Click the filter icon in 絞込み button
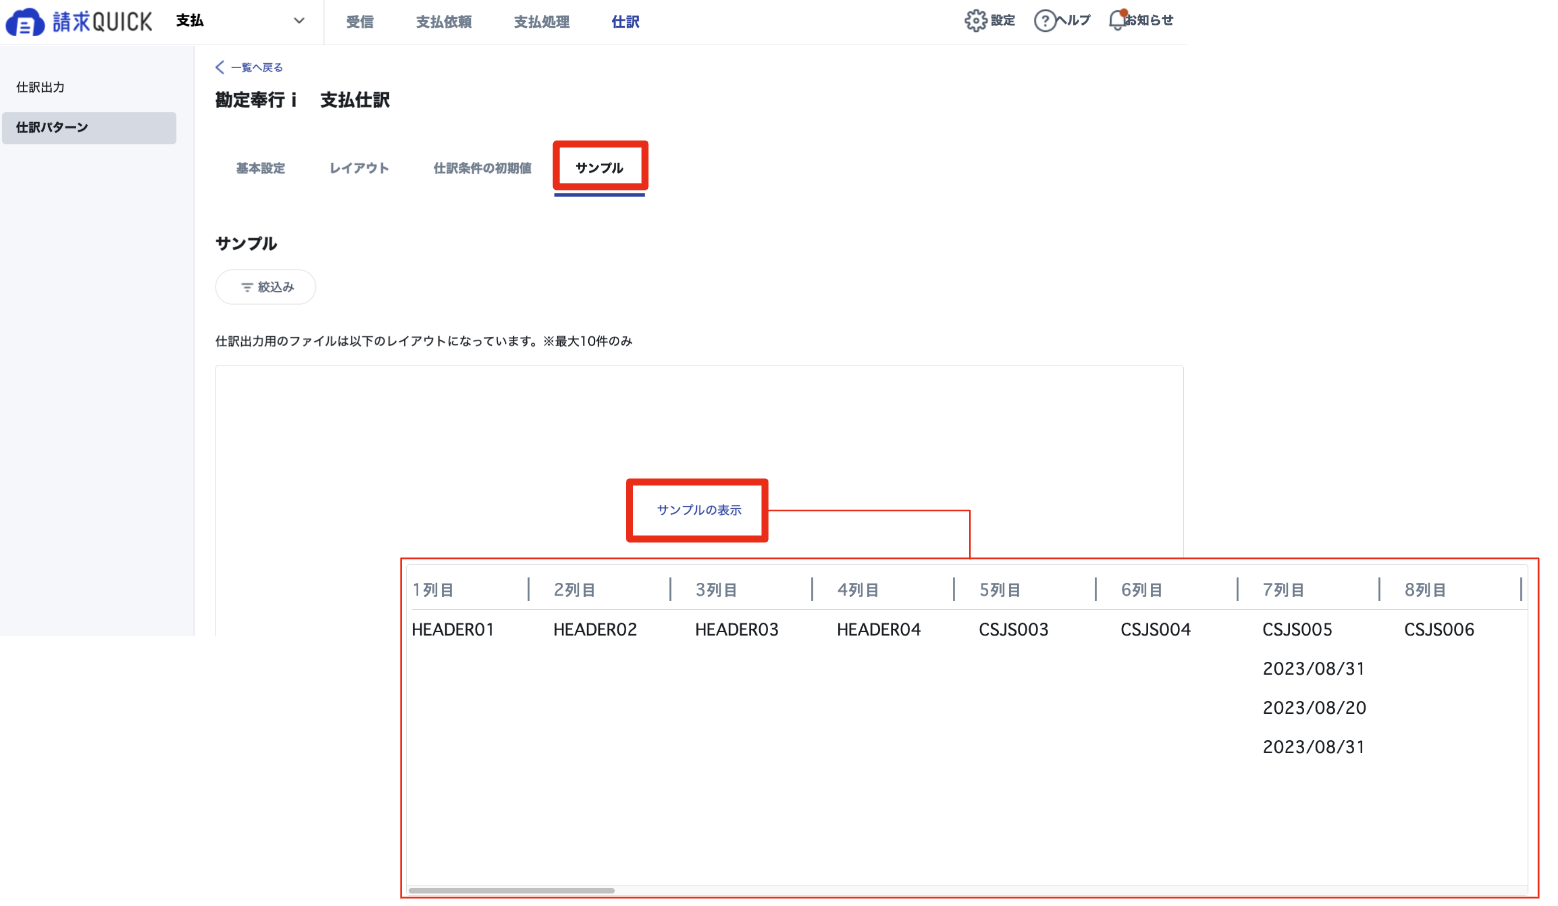The image size is (1558, 906). pyautogui.click(x=247, y=287)
